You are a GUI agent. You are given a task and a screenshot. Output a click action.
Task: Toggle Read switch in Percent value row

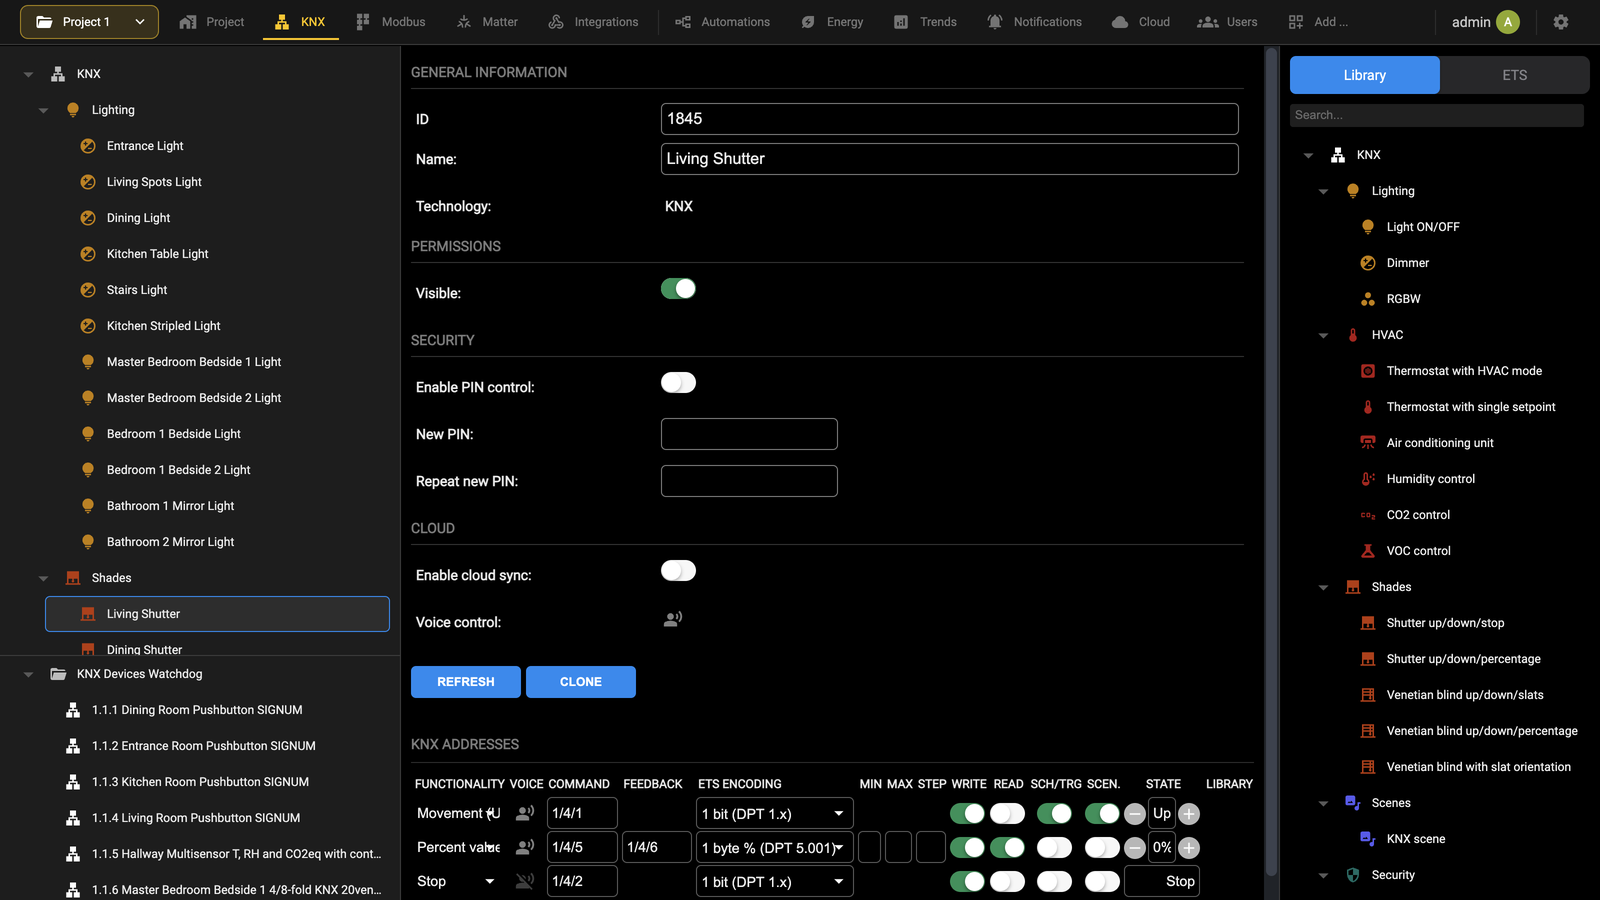pos(1007,848)
